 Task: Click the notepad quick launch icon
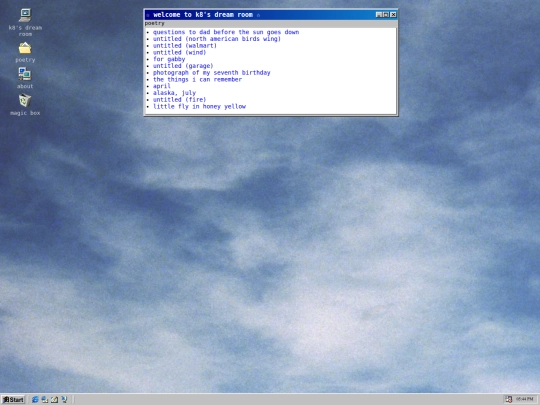[54, 399]
